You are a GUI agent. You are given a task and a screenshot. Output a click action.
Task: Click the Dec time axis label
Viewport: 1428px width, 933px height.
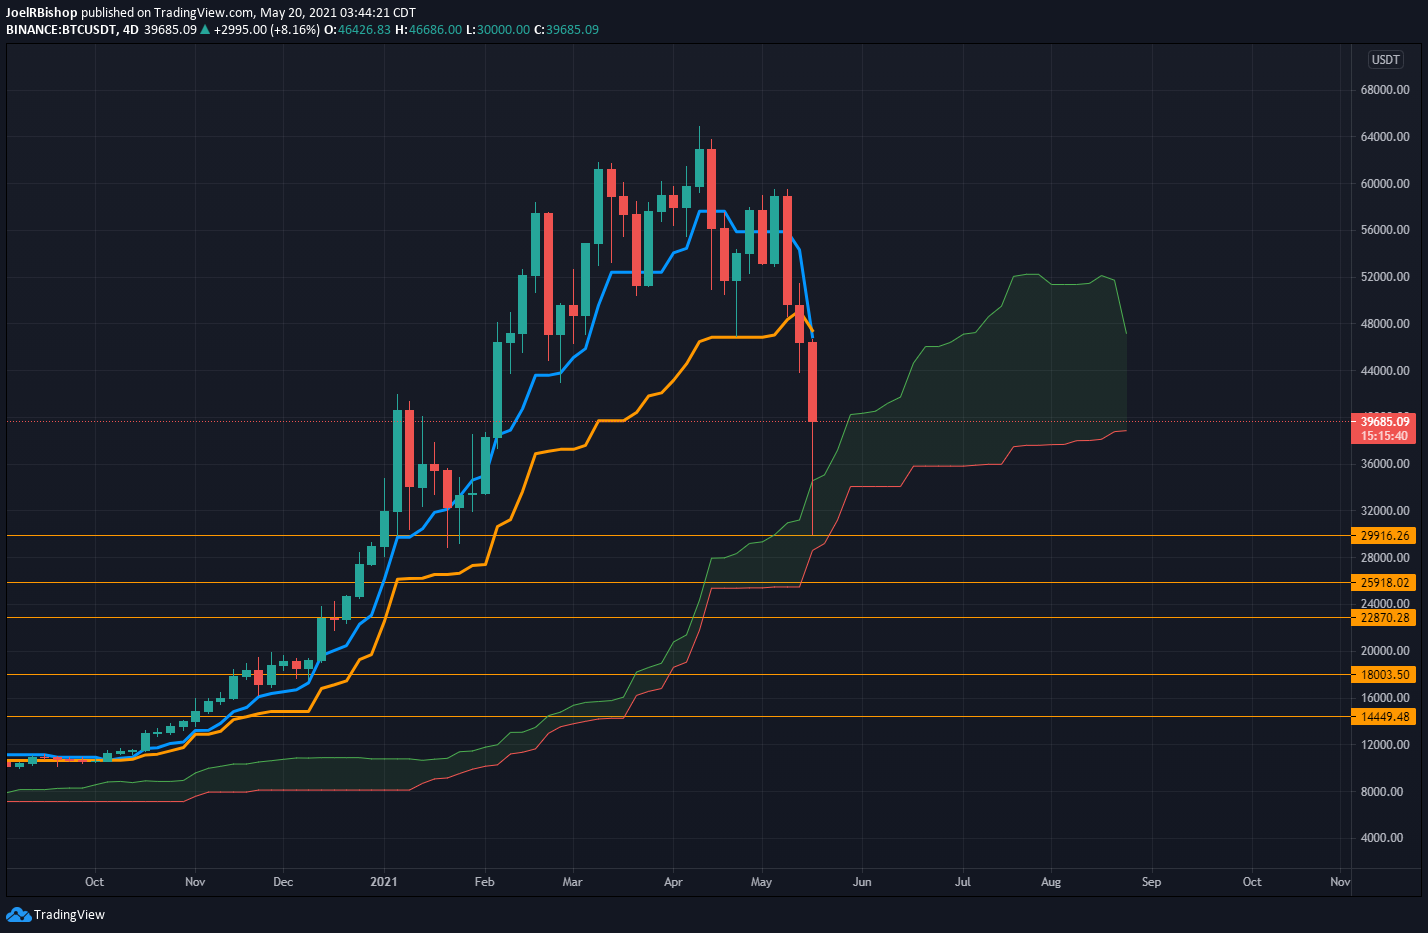click(x=283, y=882)
